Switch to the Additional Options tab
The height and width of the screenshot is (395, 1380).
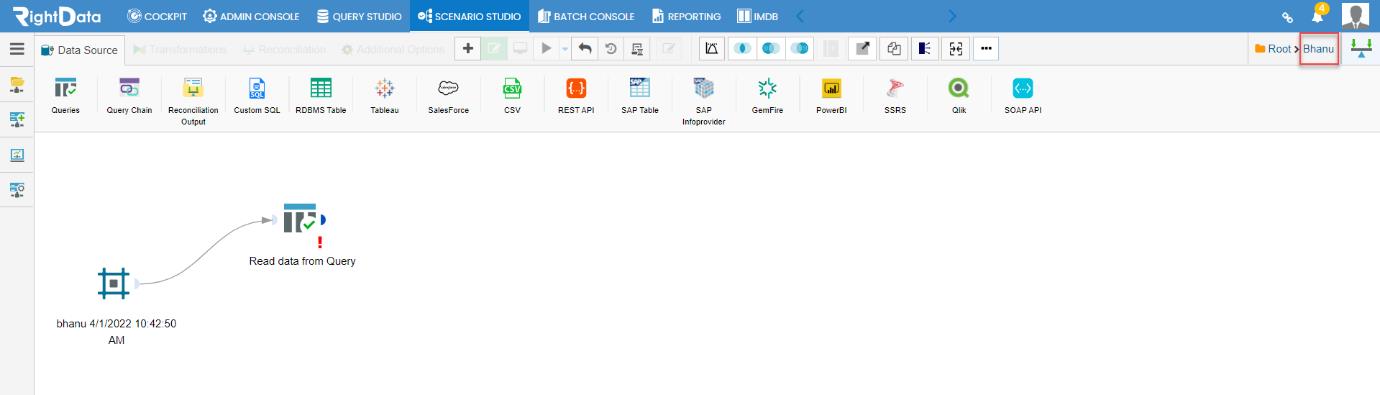coord(393,50)
